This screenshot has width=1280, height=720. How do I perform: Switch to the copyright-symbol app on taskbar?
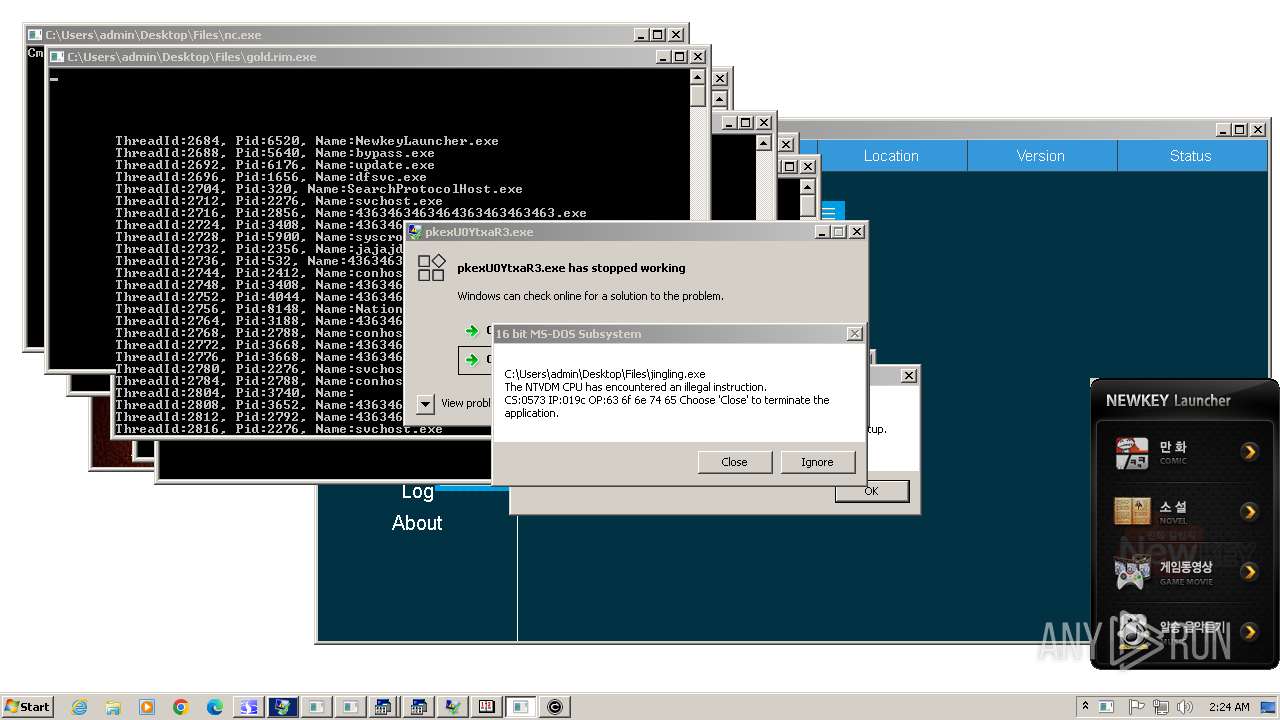click(555, 707)
